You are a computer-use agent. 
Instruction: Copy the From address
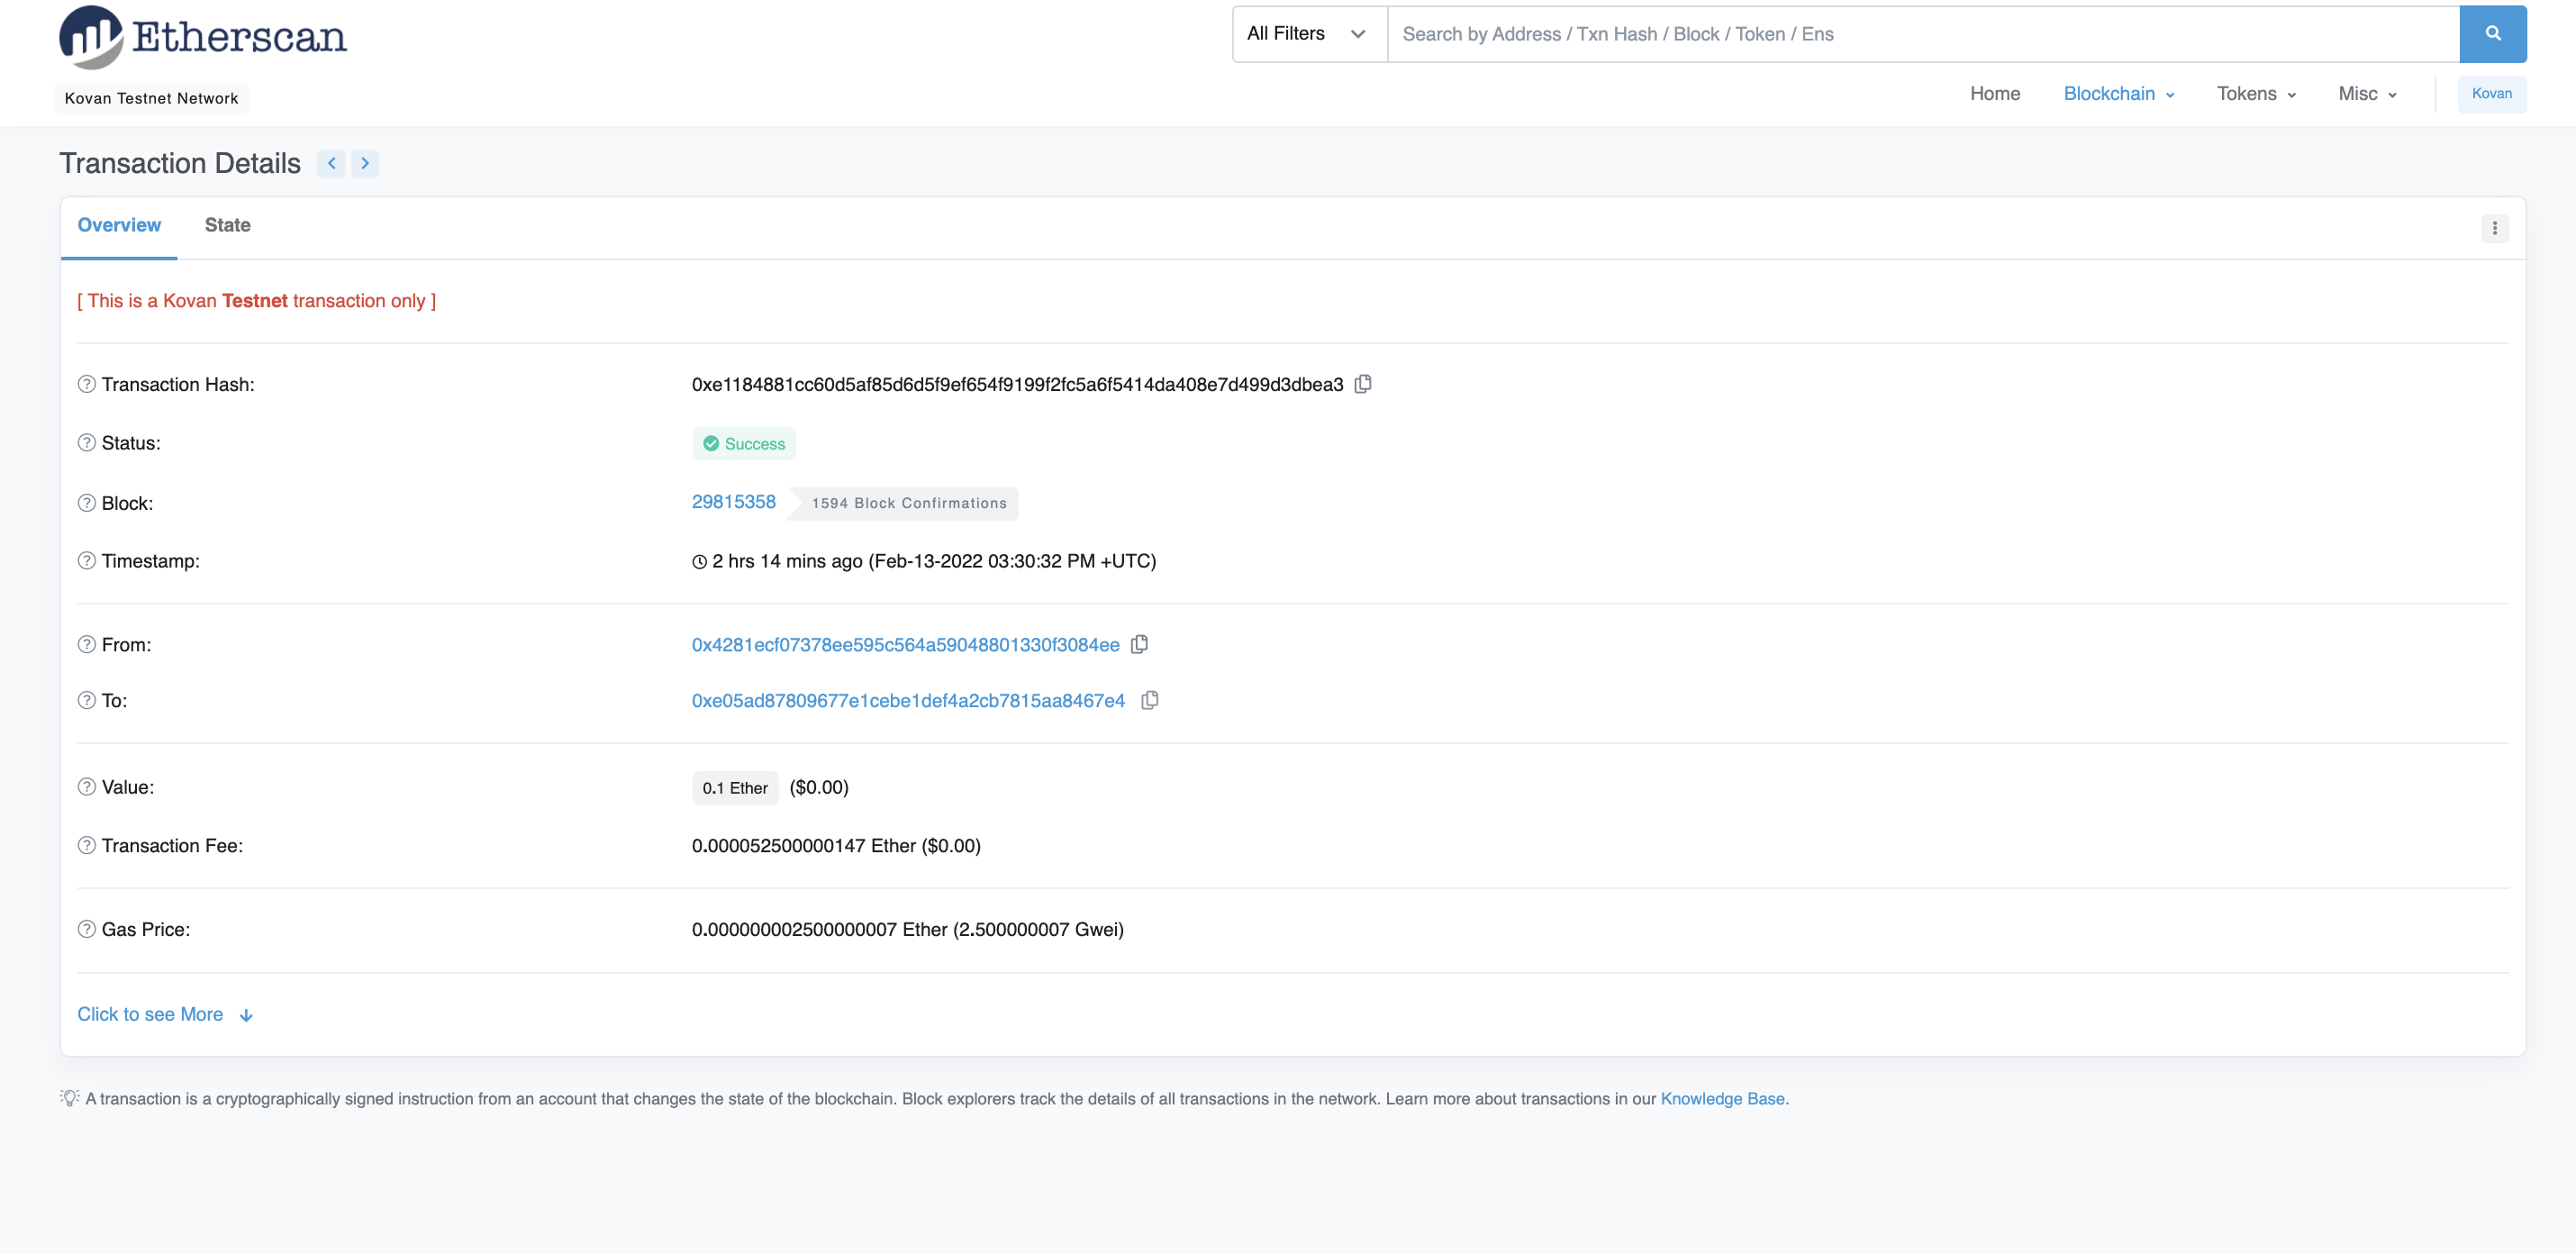point(1139,644)
